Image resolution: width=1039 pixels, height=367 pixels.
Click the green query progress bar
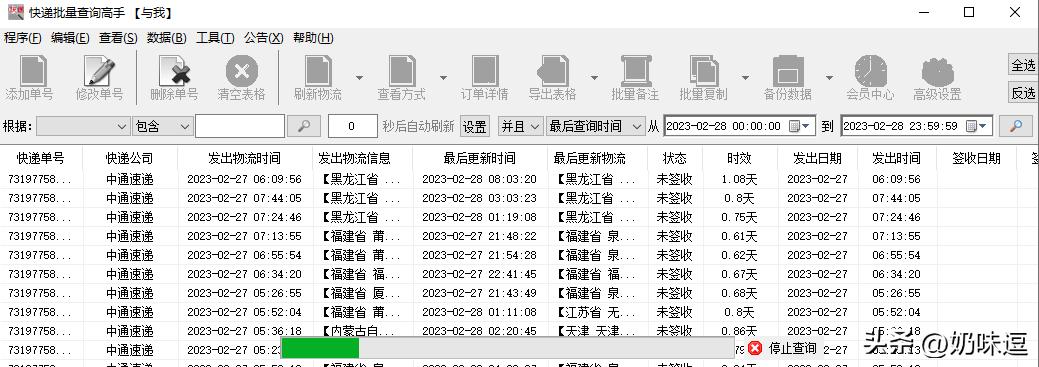[320, 348]
